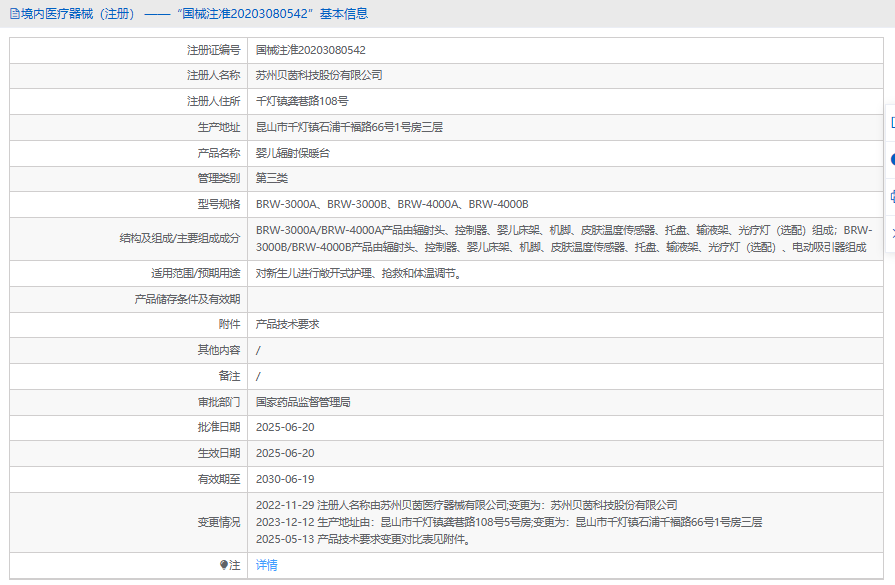Click intended use 对新生儿进行敞开式护理 text
Viewport: 895px width, 585px height.
359,273
